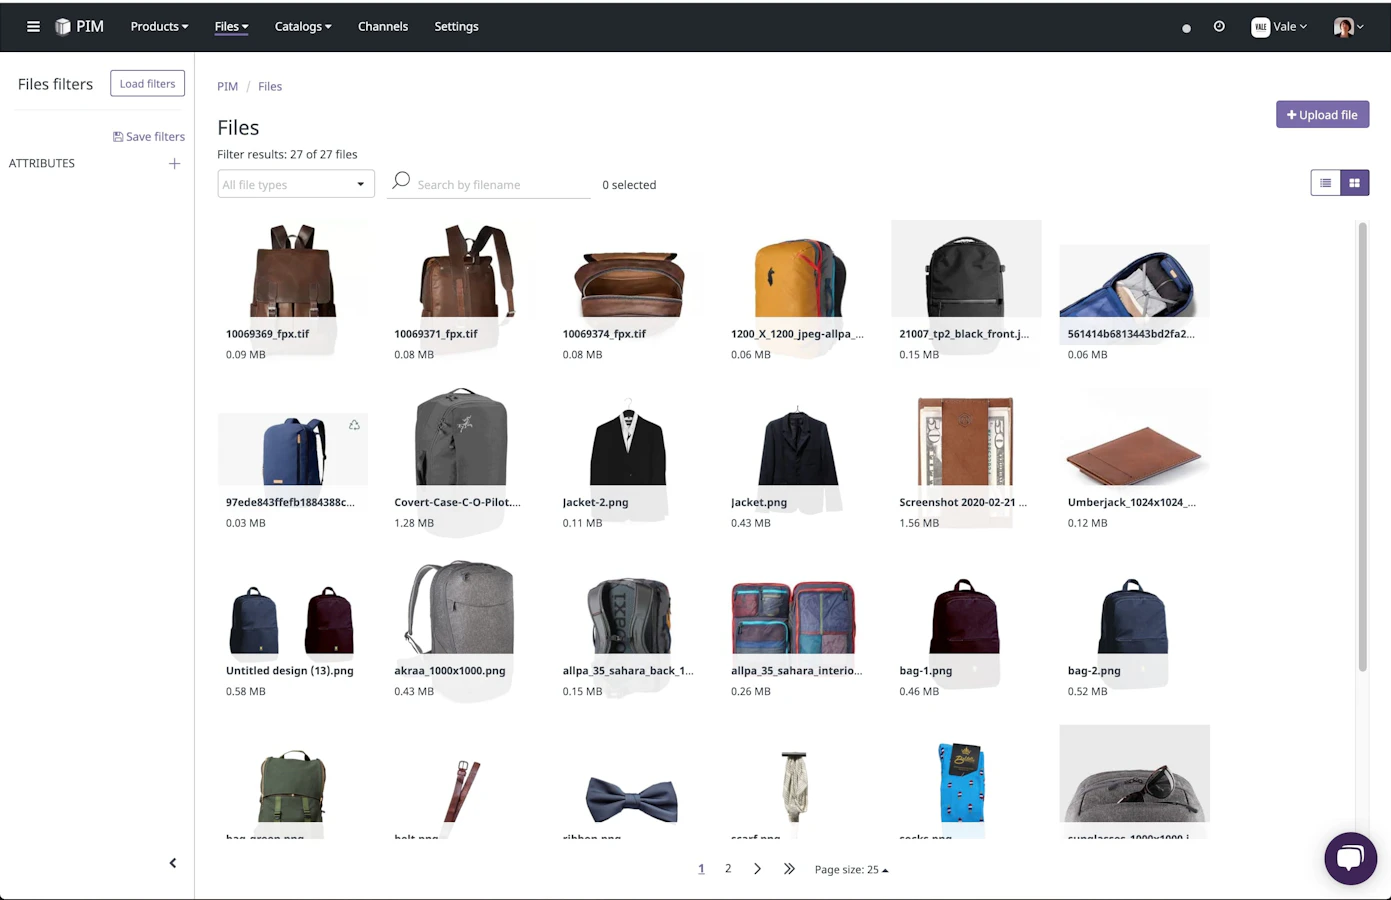Click the Upload file button
Image resolution: width=1391 pixels, height=900 pixels.
(1322, 115)
